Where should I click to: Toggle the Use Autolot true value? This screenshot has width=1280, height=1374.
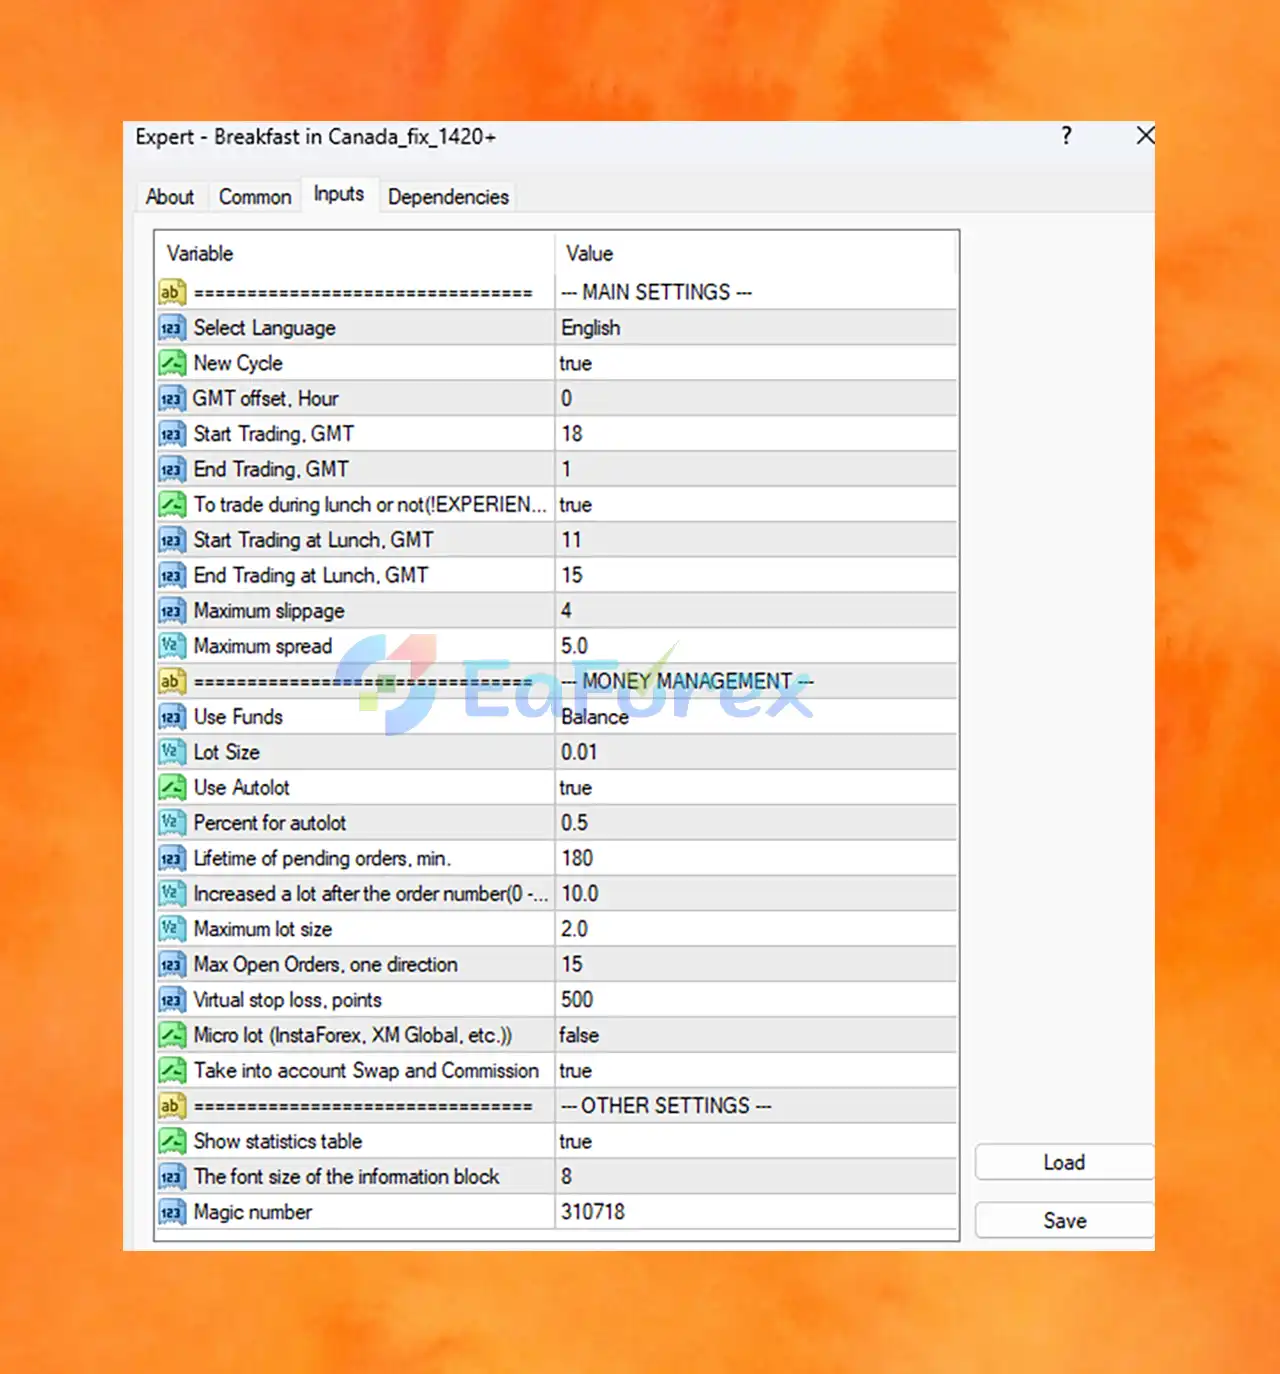[x=756, y=788]
